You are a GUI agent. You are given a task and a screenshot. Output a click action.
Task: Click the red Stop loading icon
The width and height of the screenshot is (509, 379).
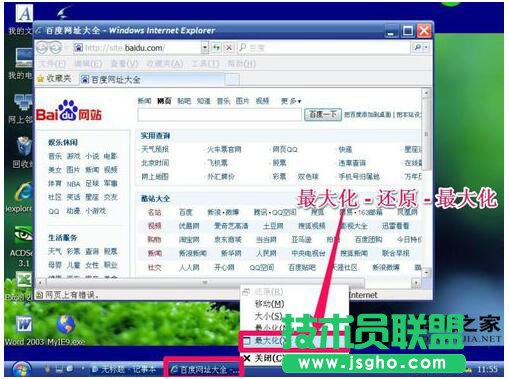click(229, 48)
